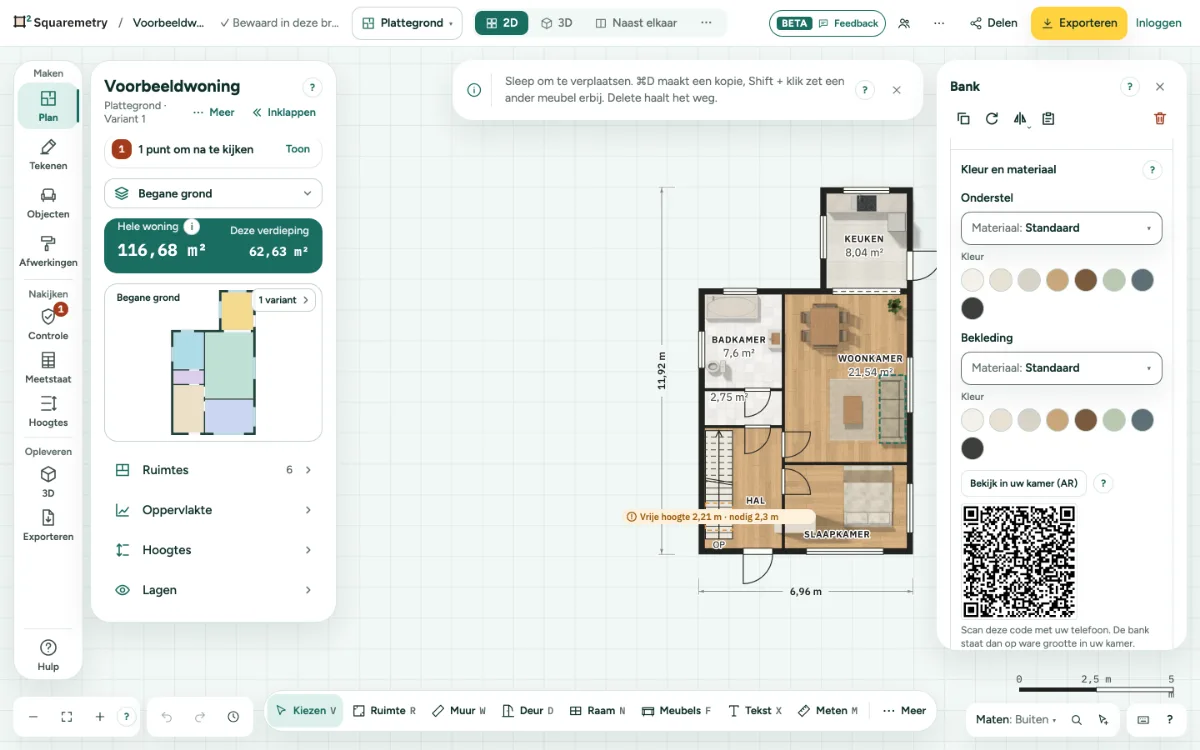Expand the Ruimtes section

click(x=213, y=470)
